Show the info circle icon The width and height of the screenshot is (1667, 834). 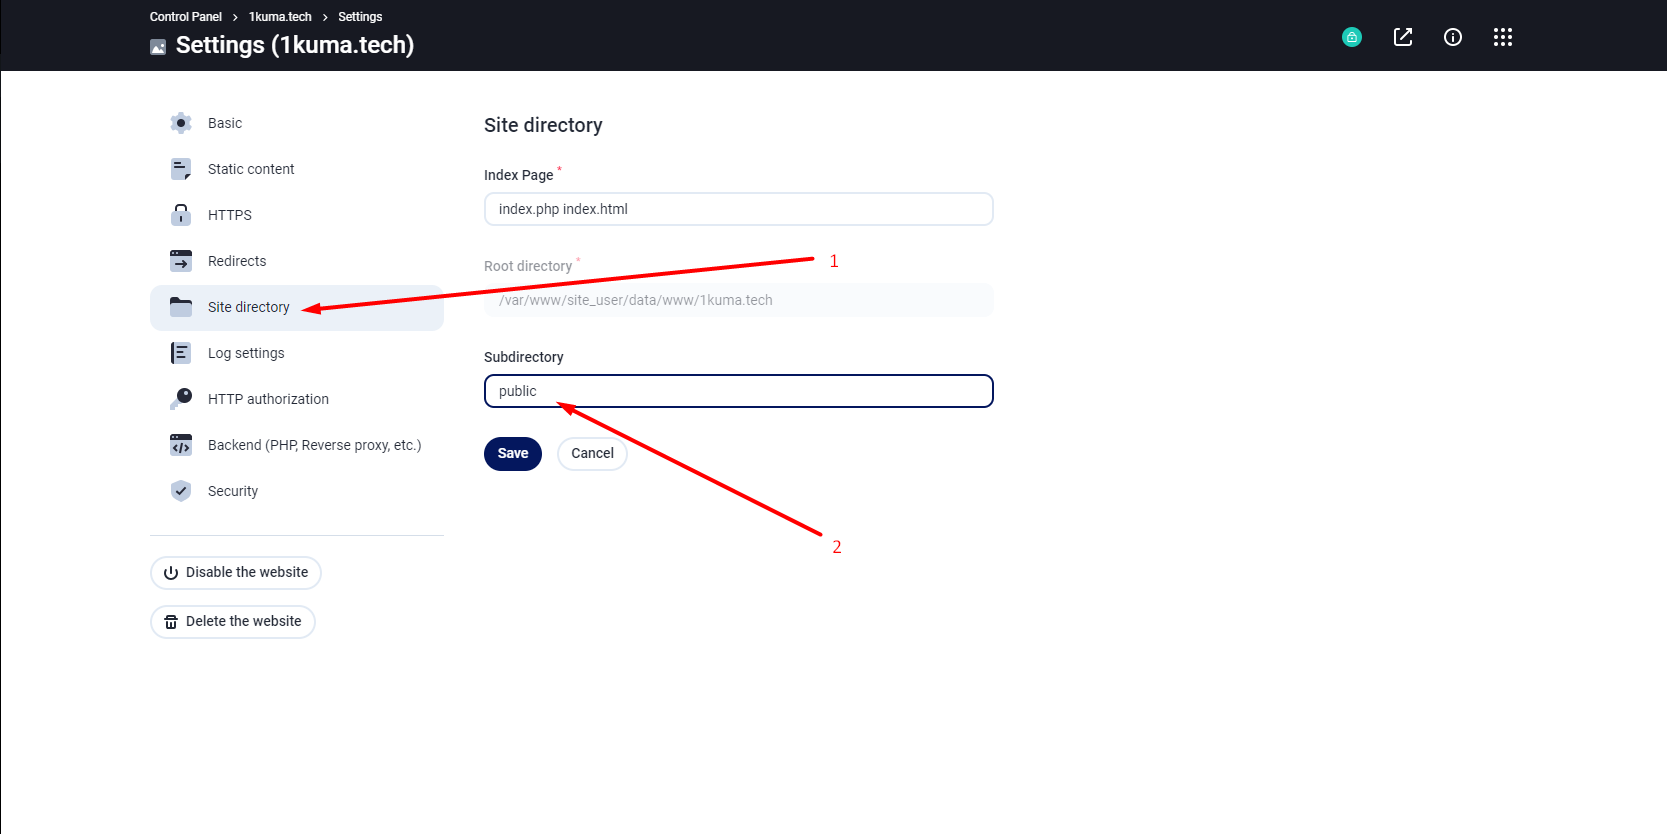[x=1453, y=37]
